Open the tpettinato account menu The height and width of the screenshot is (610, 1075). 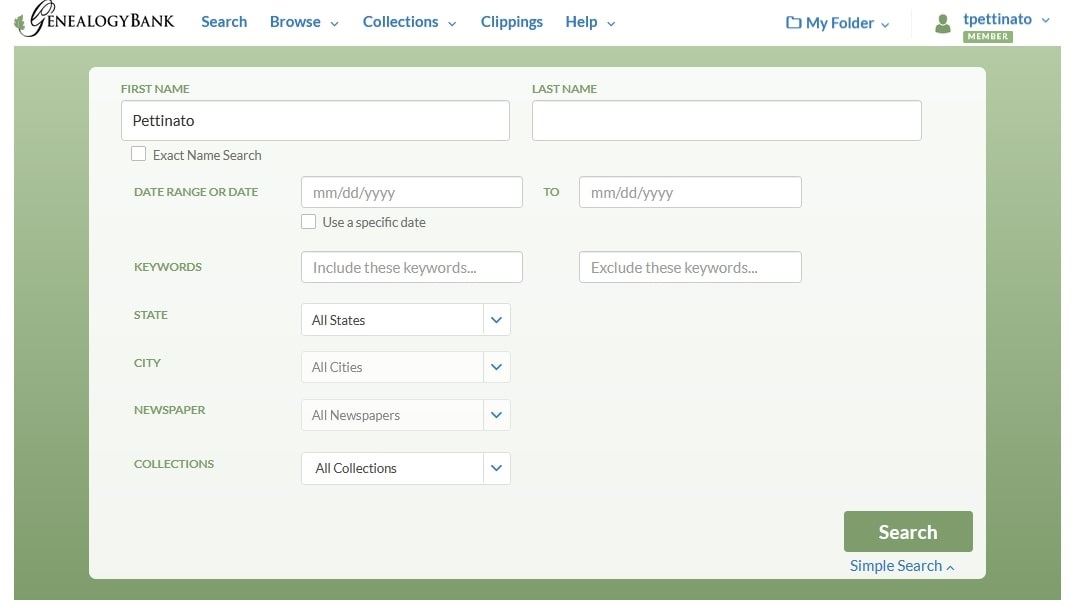(x=1005, y=19)
